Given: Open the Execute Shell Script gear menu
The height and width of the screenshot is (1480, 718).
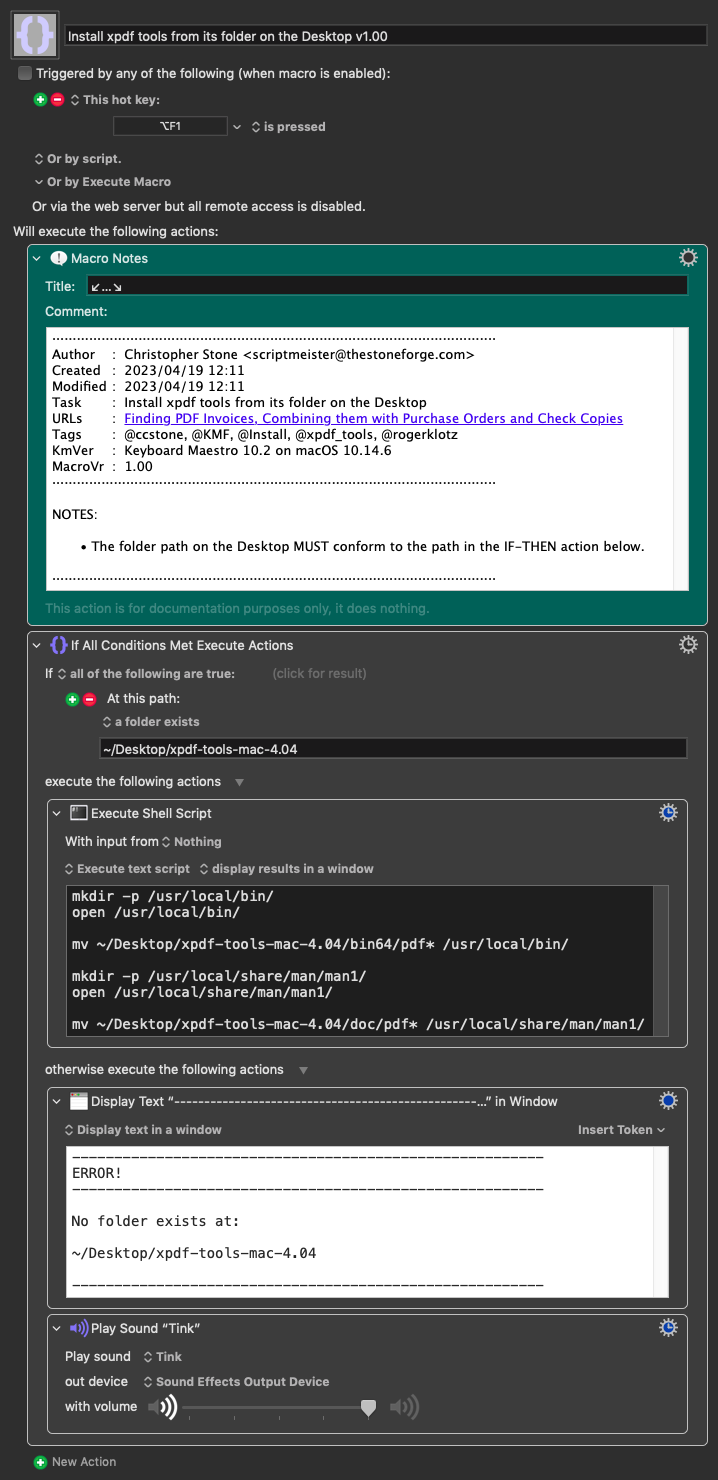Looking at the screenshot, I should [x=669, y=813].
